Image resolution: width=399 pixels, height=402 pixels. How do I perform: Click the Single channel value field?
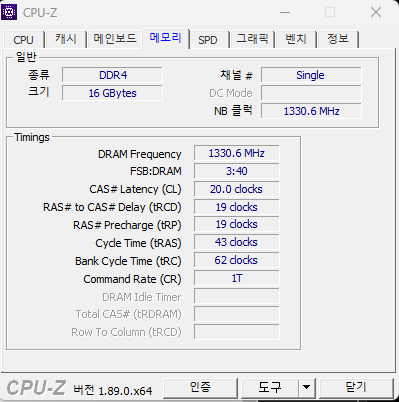pyautogui.click(x=311, y=75)
